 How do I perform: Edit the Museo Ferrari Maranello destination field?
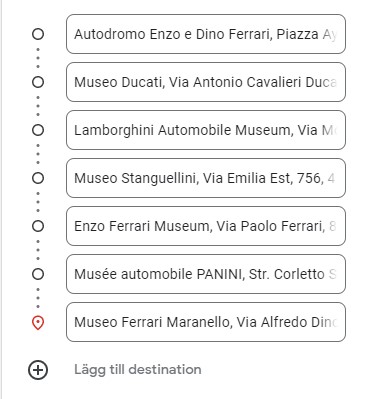(206, 322)
